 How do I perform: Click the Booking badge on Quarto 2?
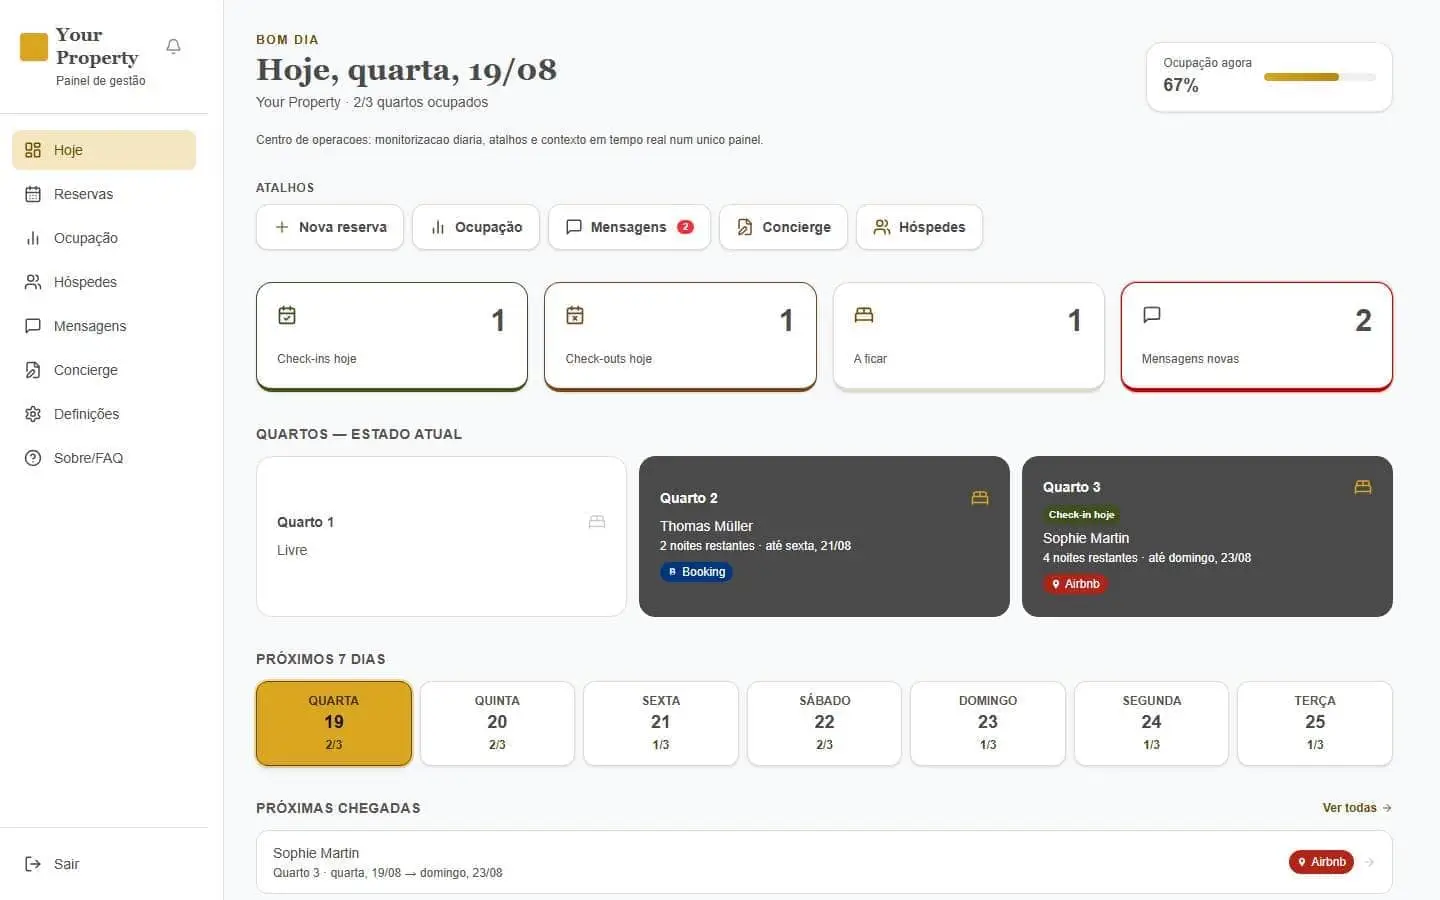696,572
